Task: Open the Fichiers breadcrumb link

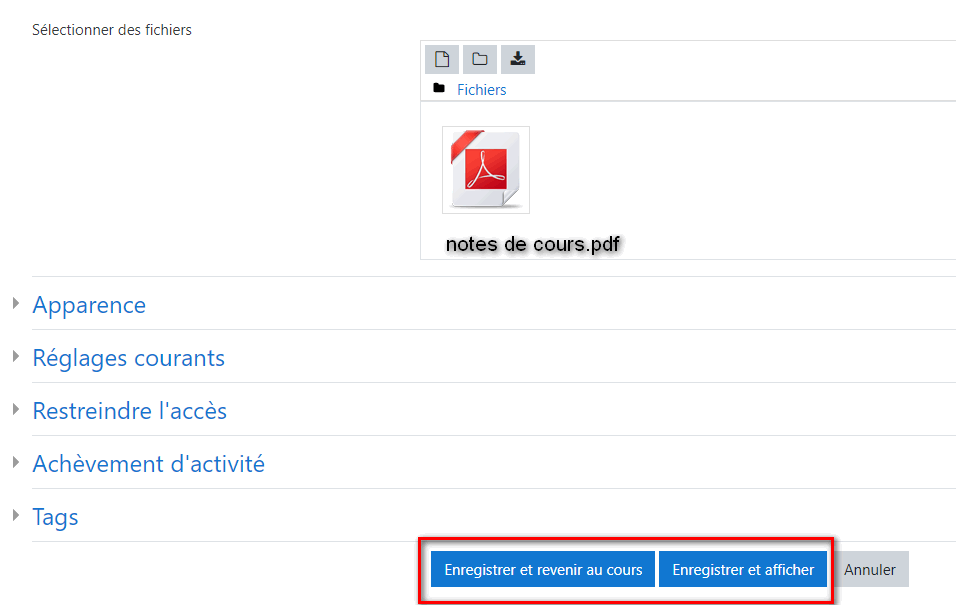Action: coord(482,90)
